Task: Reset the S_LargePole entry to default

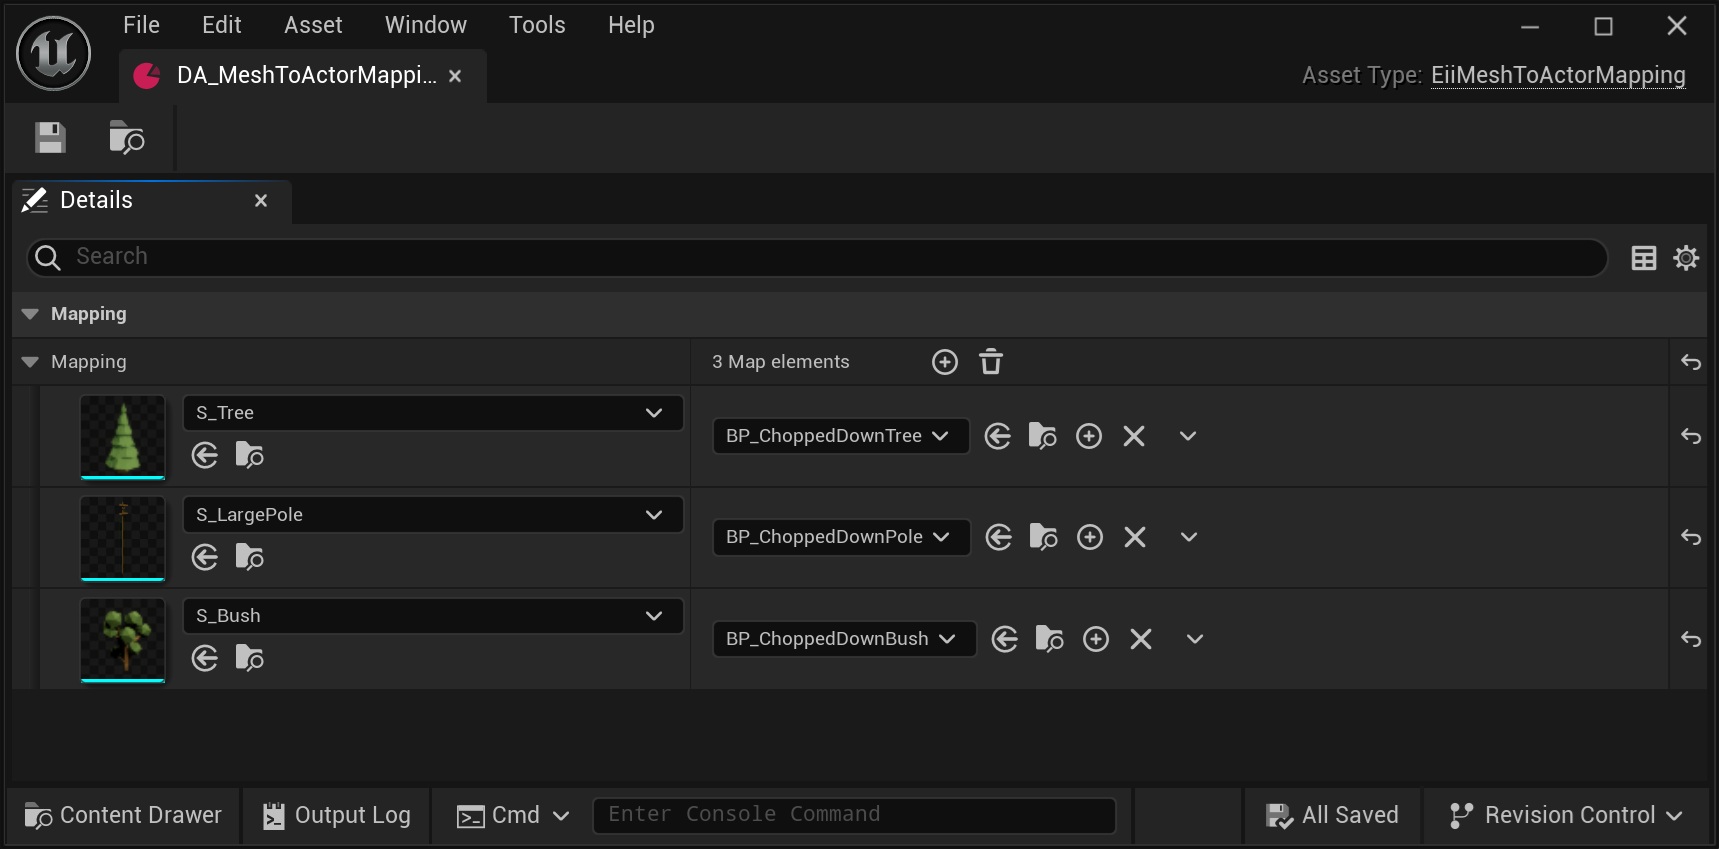Action: coord(1690,537)
